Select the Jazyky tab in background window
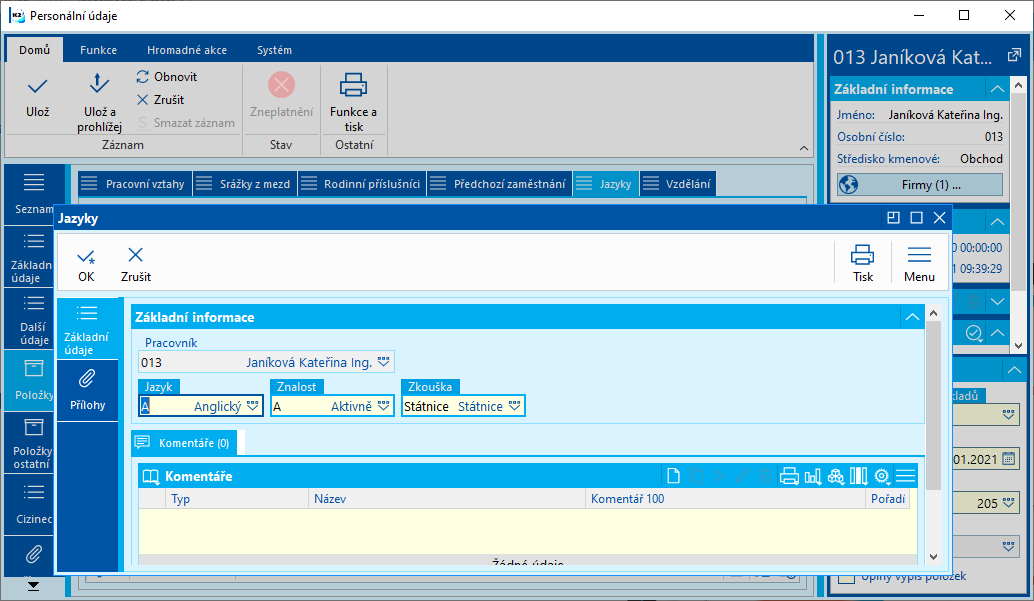This screenshot has width=1034, height=601. (x=606, y=184)
